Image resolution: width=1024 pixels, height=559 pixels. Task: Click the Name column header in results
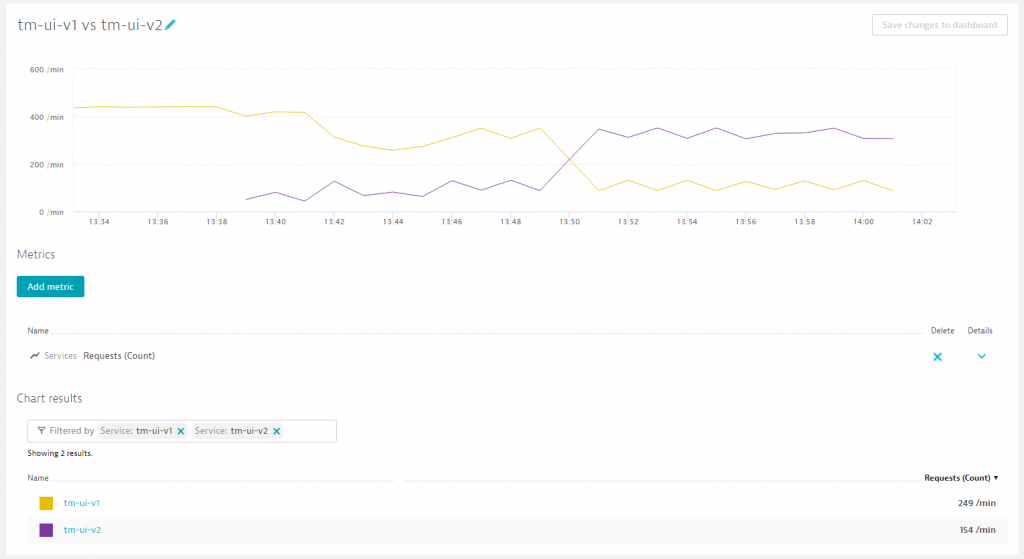(x=38, y=478)
